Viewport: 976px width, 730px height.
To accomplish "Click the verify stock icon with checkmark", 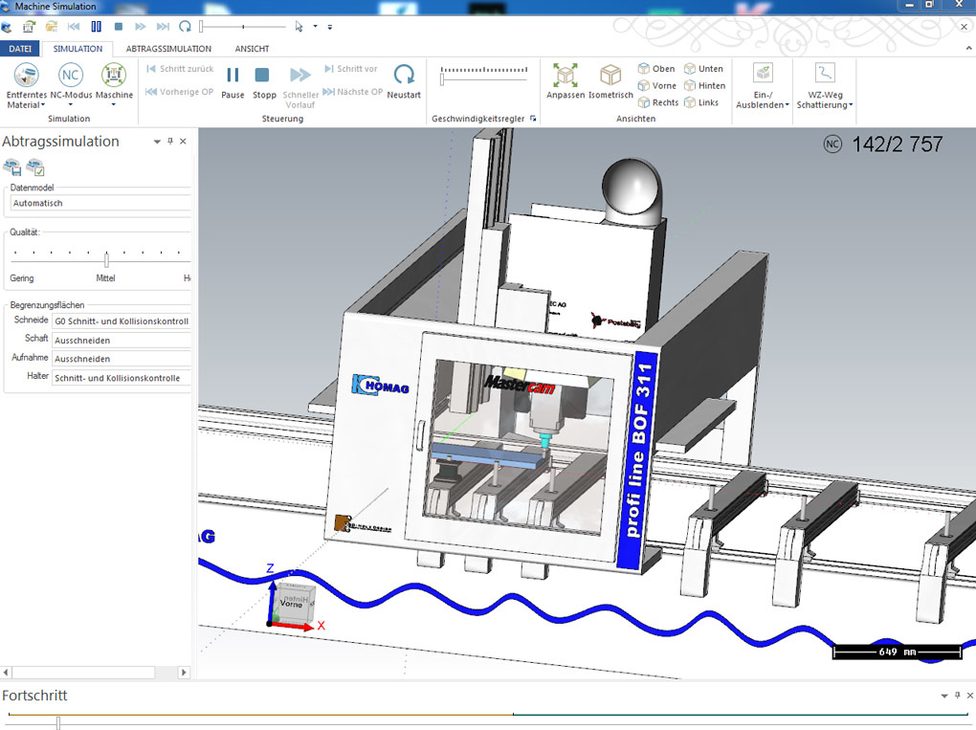I will 35,167.
